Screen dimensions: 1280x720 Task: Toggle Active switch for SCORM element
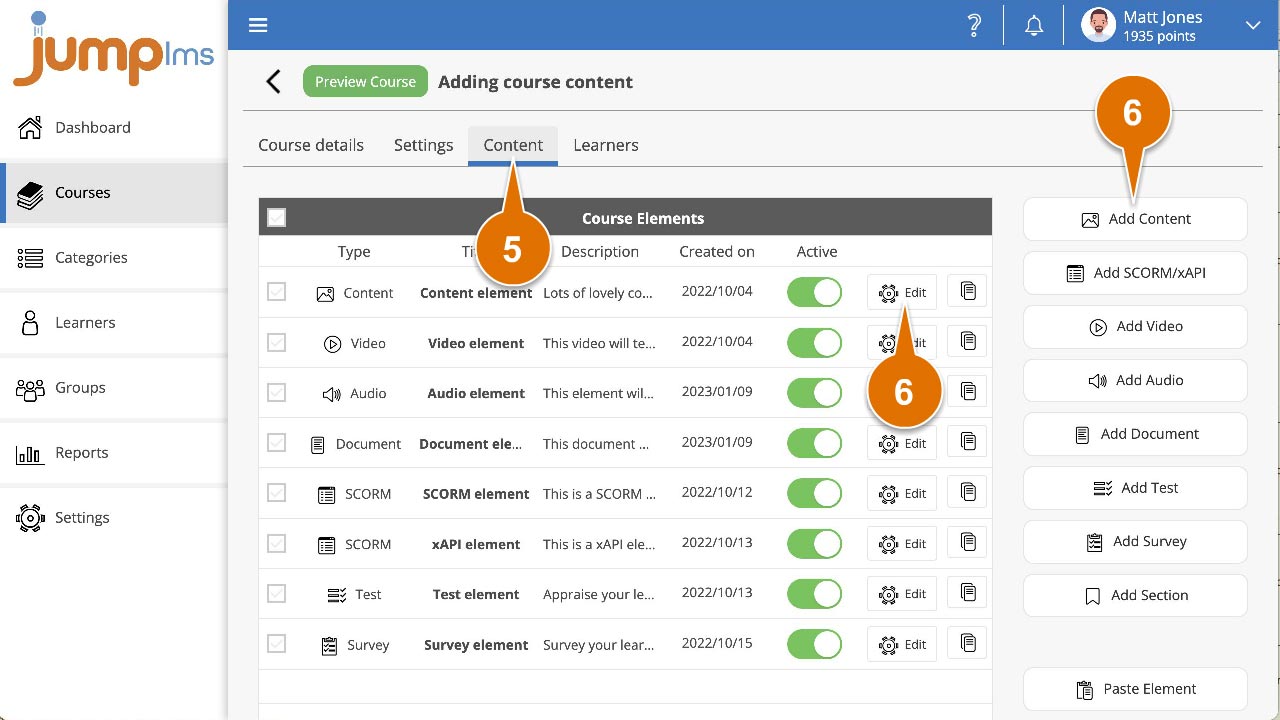click(x=815, y=493)
